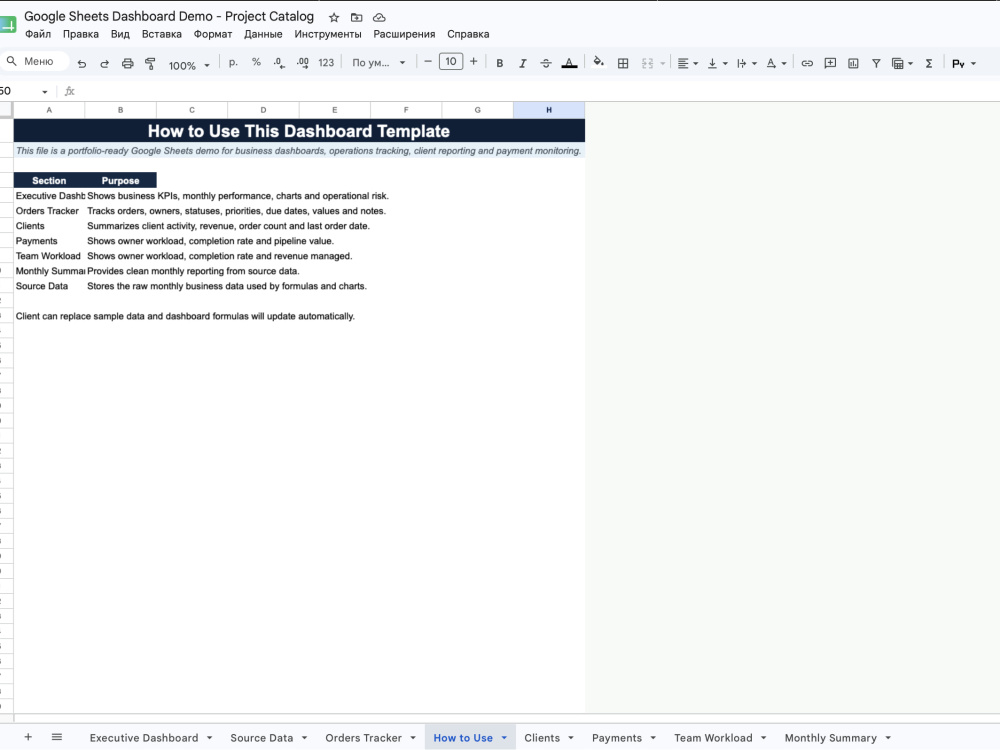This screenshot has height=750, width=1000.
Task: Insert a chart
Action: 853,63
